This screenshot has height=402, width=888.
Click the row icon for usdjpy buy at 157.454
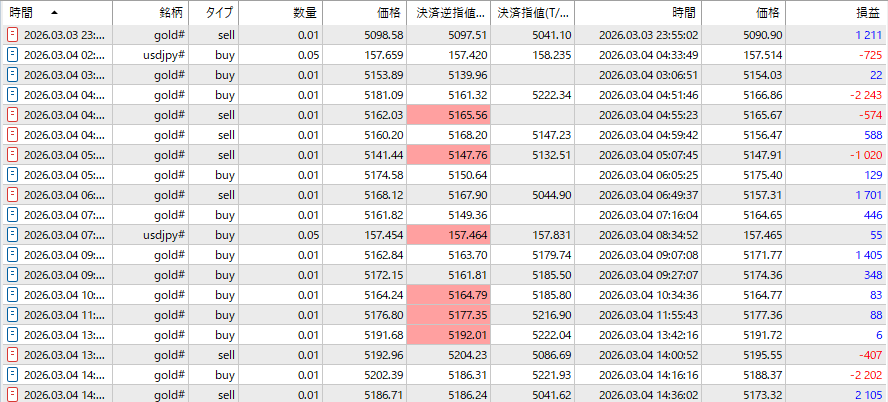(x=13, y=235)
